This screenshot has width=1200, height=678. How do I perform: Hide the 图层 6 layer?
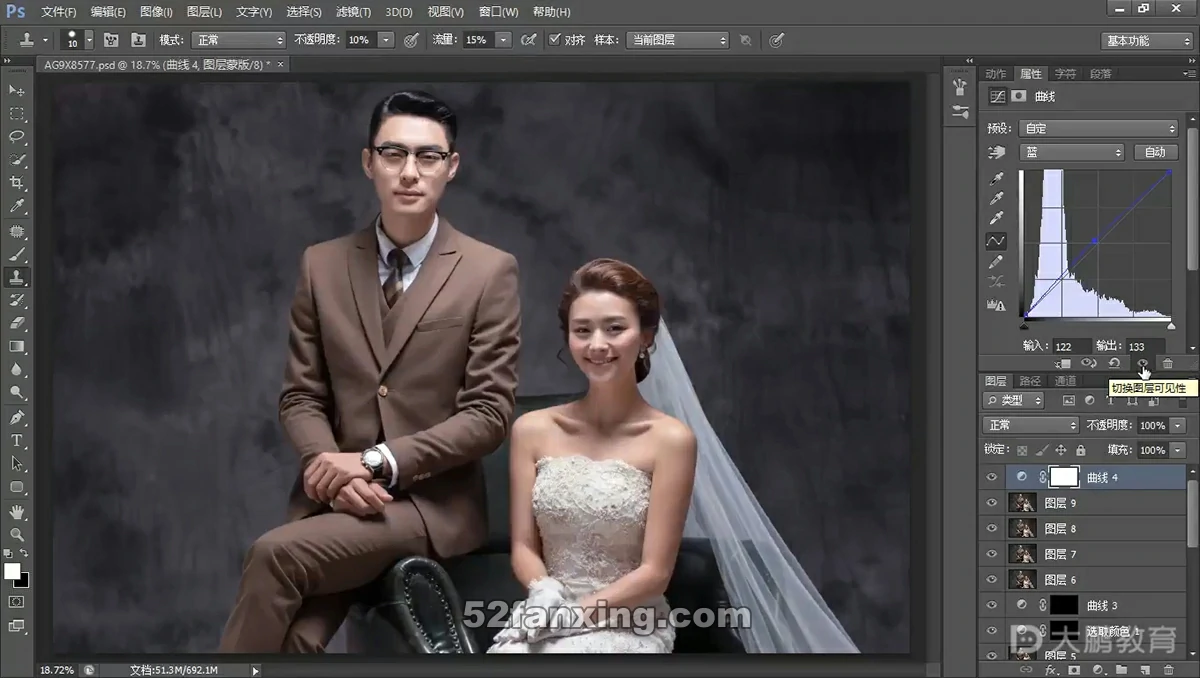992,580
